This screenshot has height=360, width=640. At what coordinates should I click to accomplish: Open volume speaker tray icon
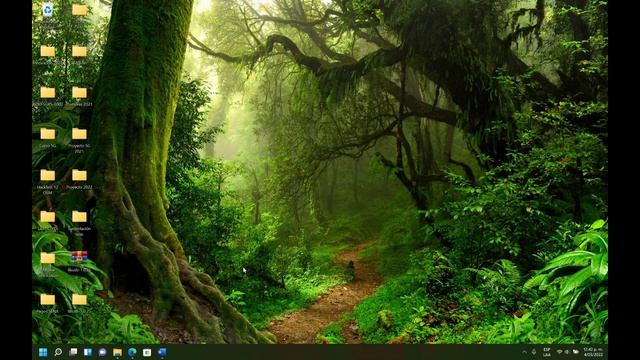567,352
